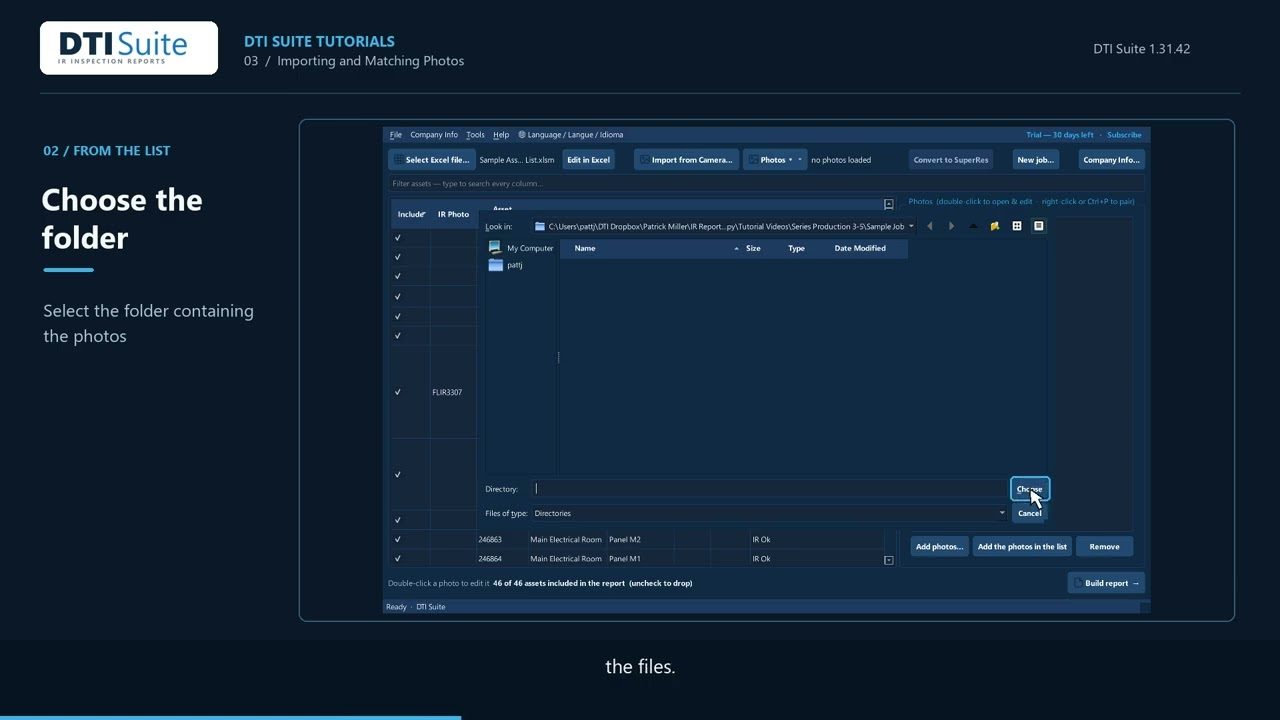
Task: Expand the Files of type dropdown
Action: [1002, 513]
